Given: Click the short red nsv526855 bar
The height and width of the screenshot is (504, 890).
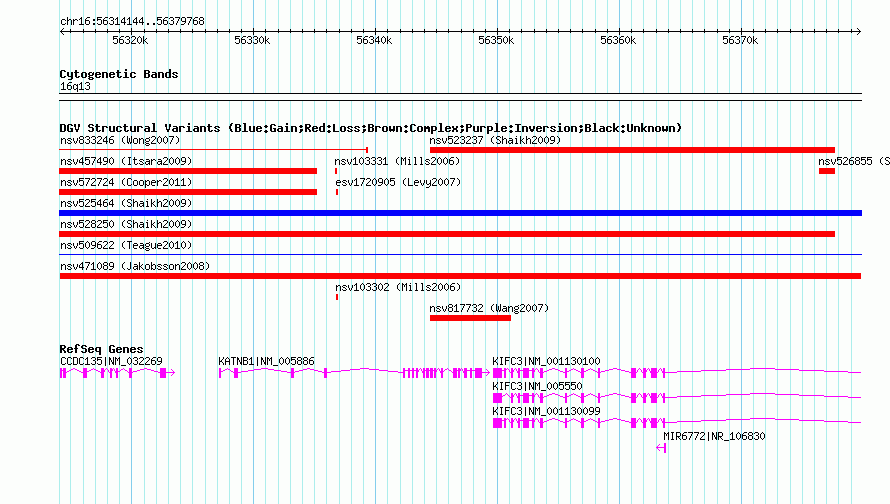Looking at the screenshot, I should pos(827,171).
